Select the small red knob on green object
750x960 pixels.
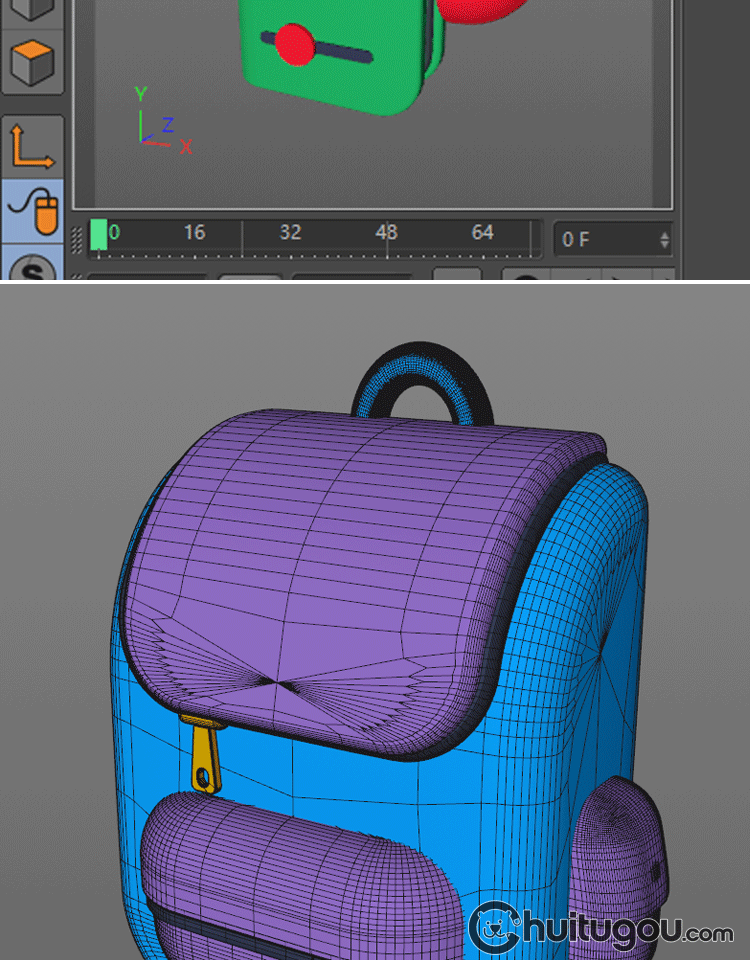pos(295,45)
